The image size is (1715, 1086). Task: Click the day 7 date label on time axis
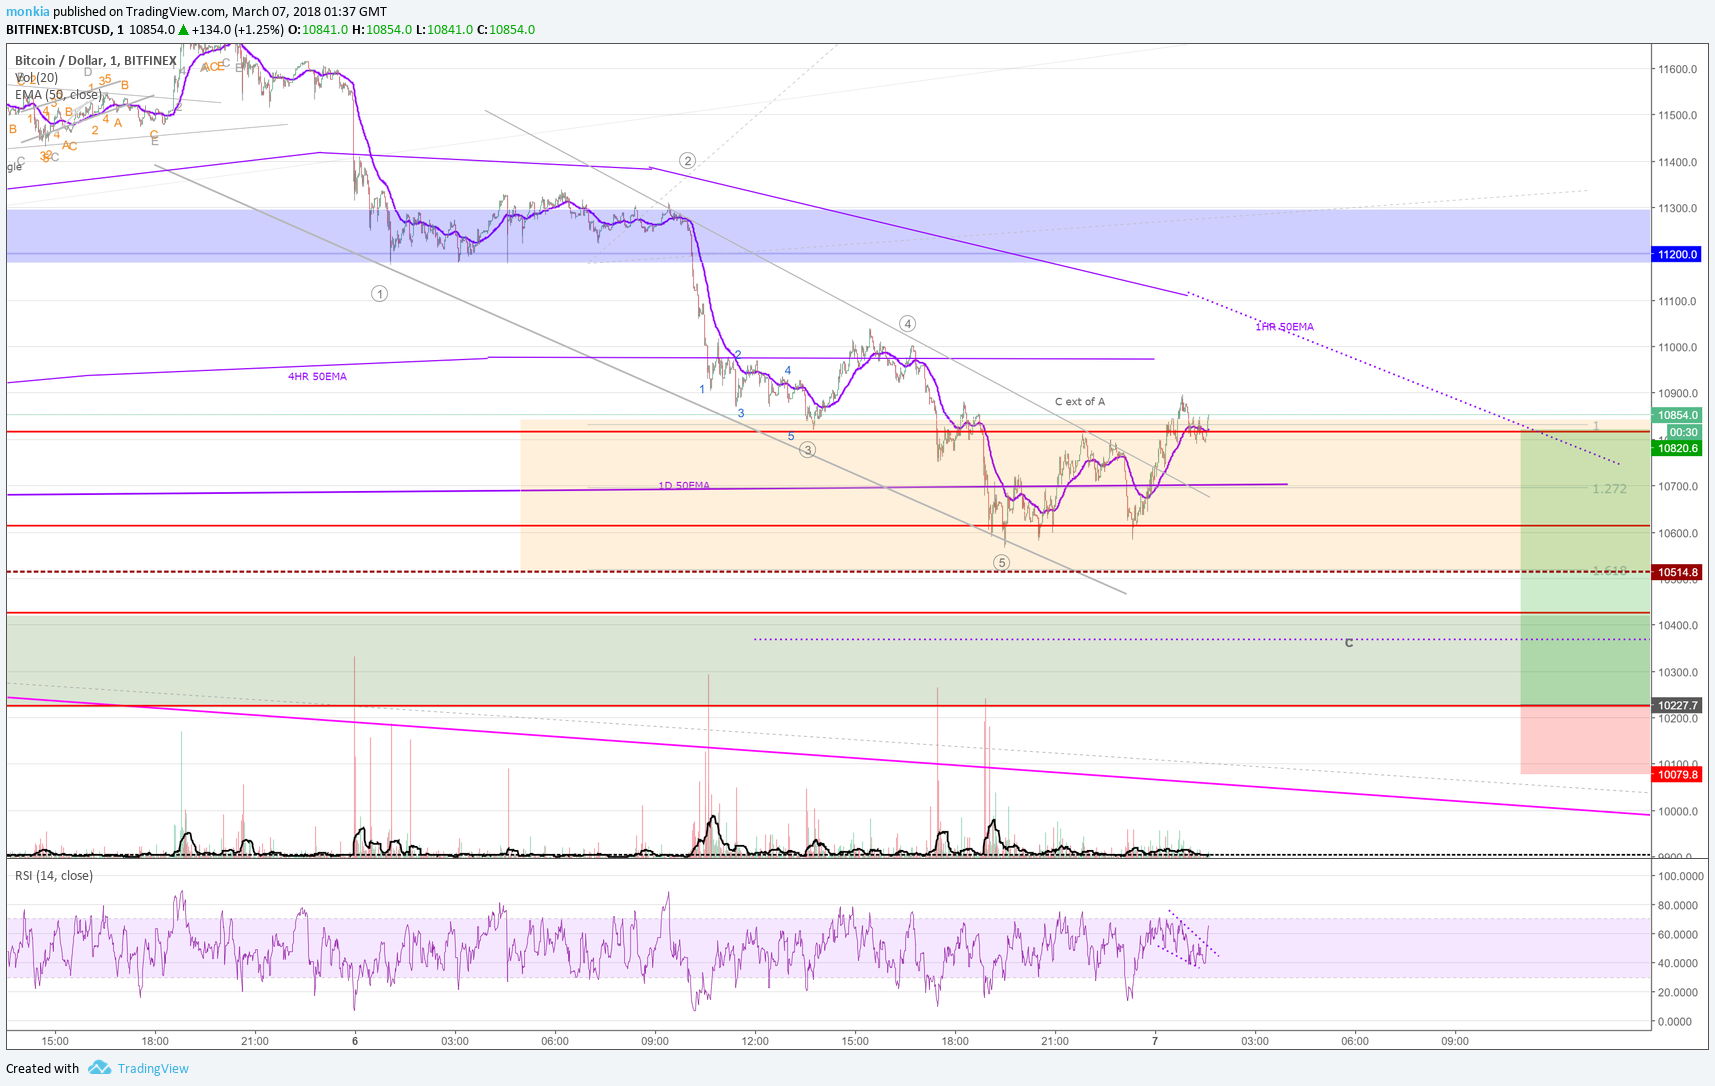coord(1155,1041)
